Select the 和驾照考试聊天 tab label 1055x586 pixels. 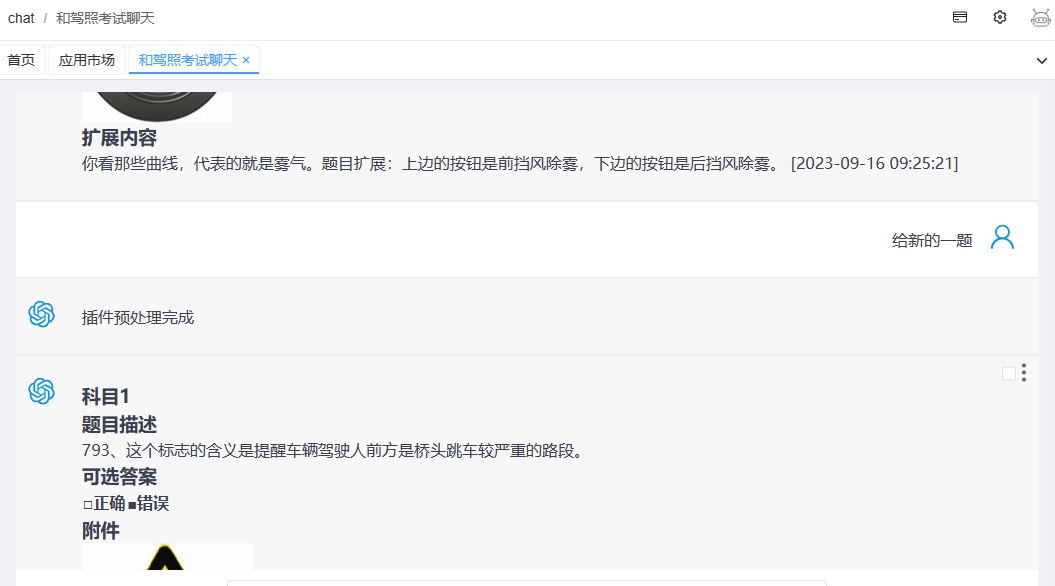(x=187, y=60)
